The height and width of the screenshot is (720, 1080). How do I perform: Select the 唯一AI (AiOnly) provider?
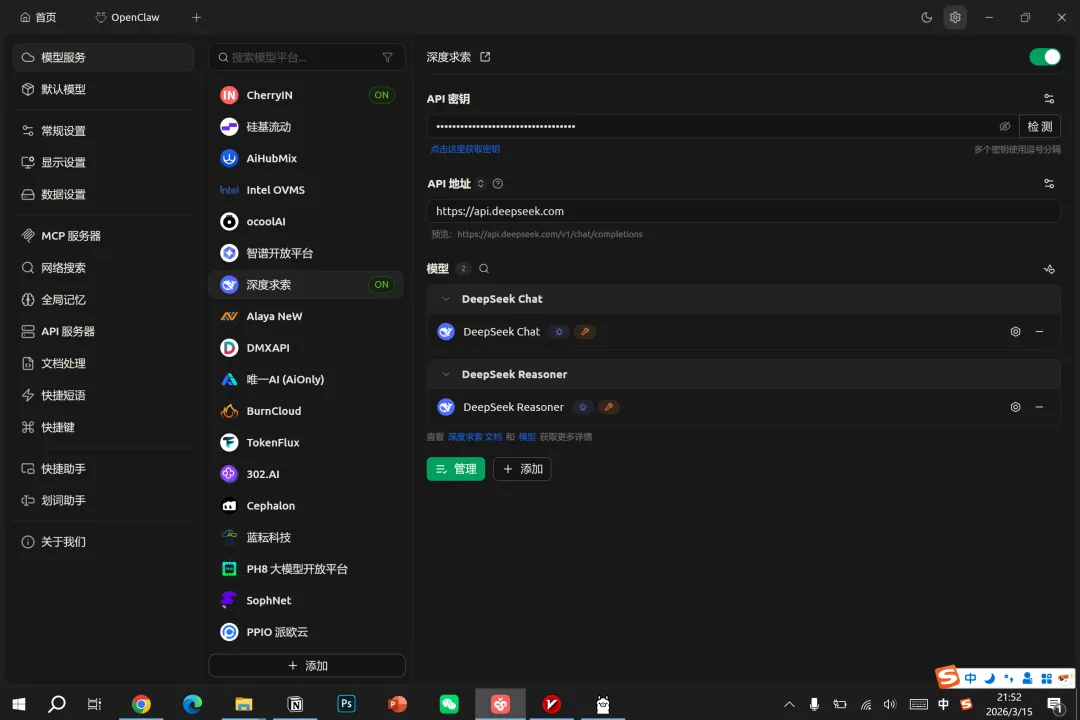(307, 379)
